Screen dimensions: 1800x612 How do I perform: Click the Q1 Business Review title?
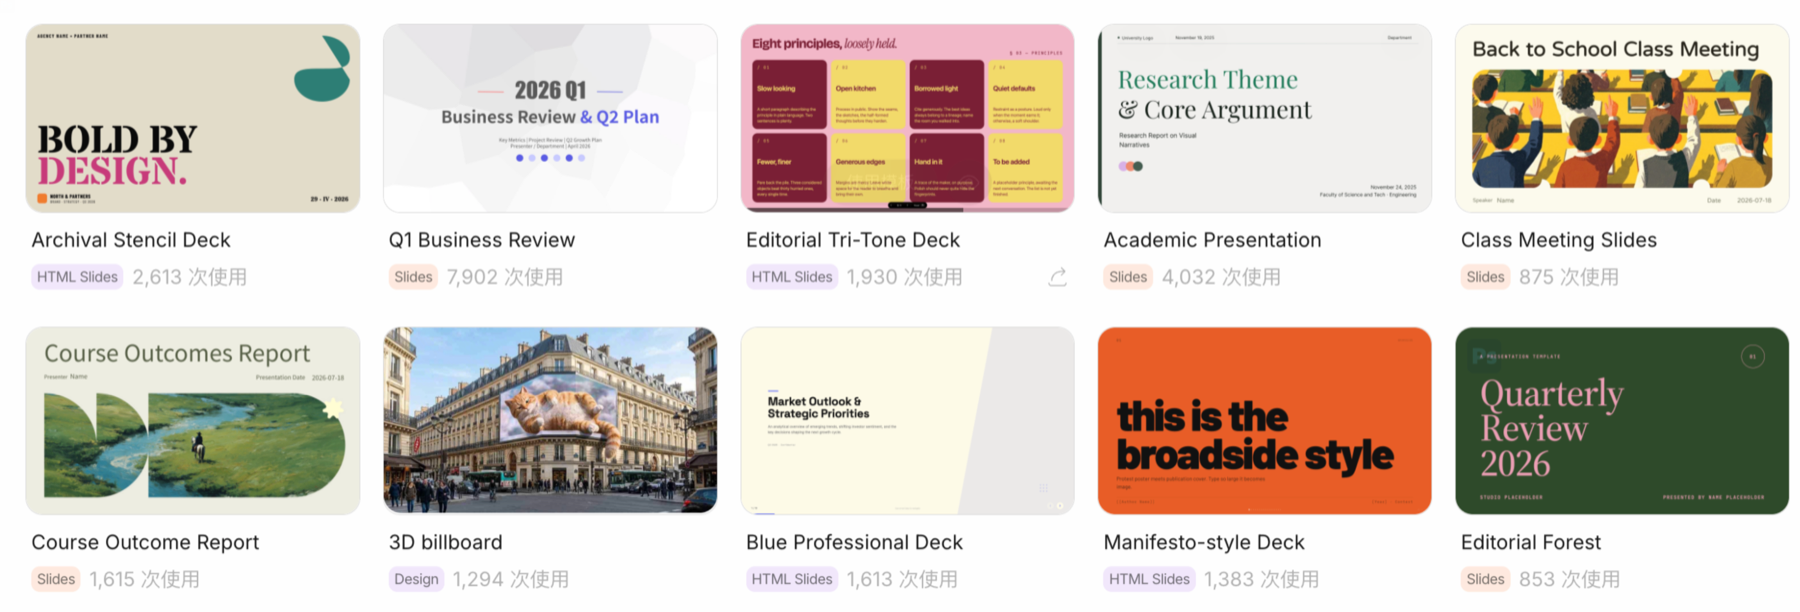(482, 240)
